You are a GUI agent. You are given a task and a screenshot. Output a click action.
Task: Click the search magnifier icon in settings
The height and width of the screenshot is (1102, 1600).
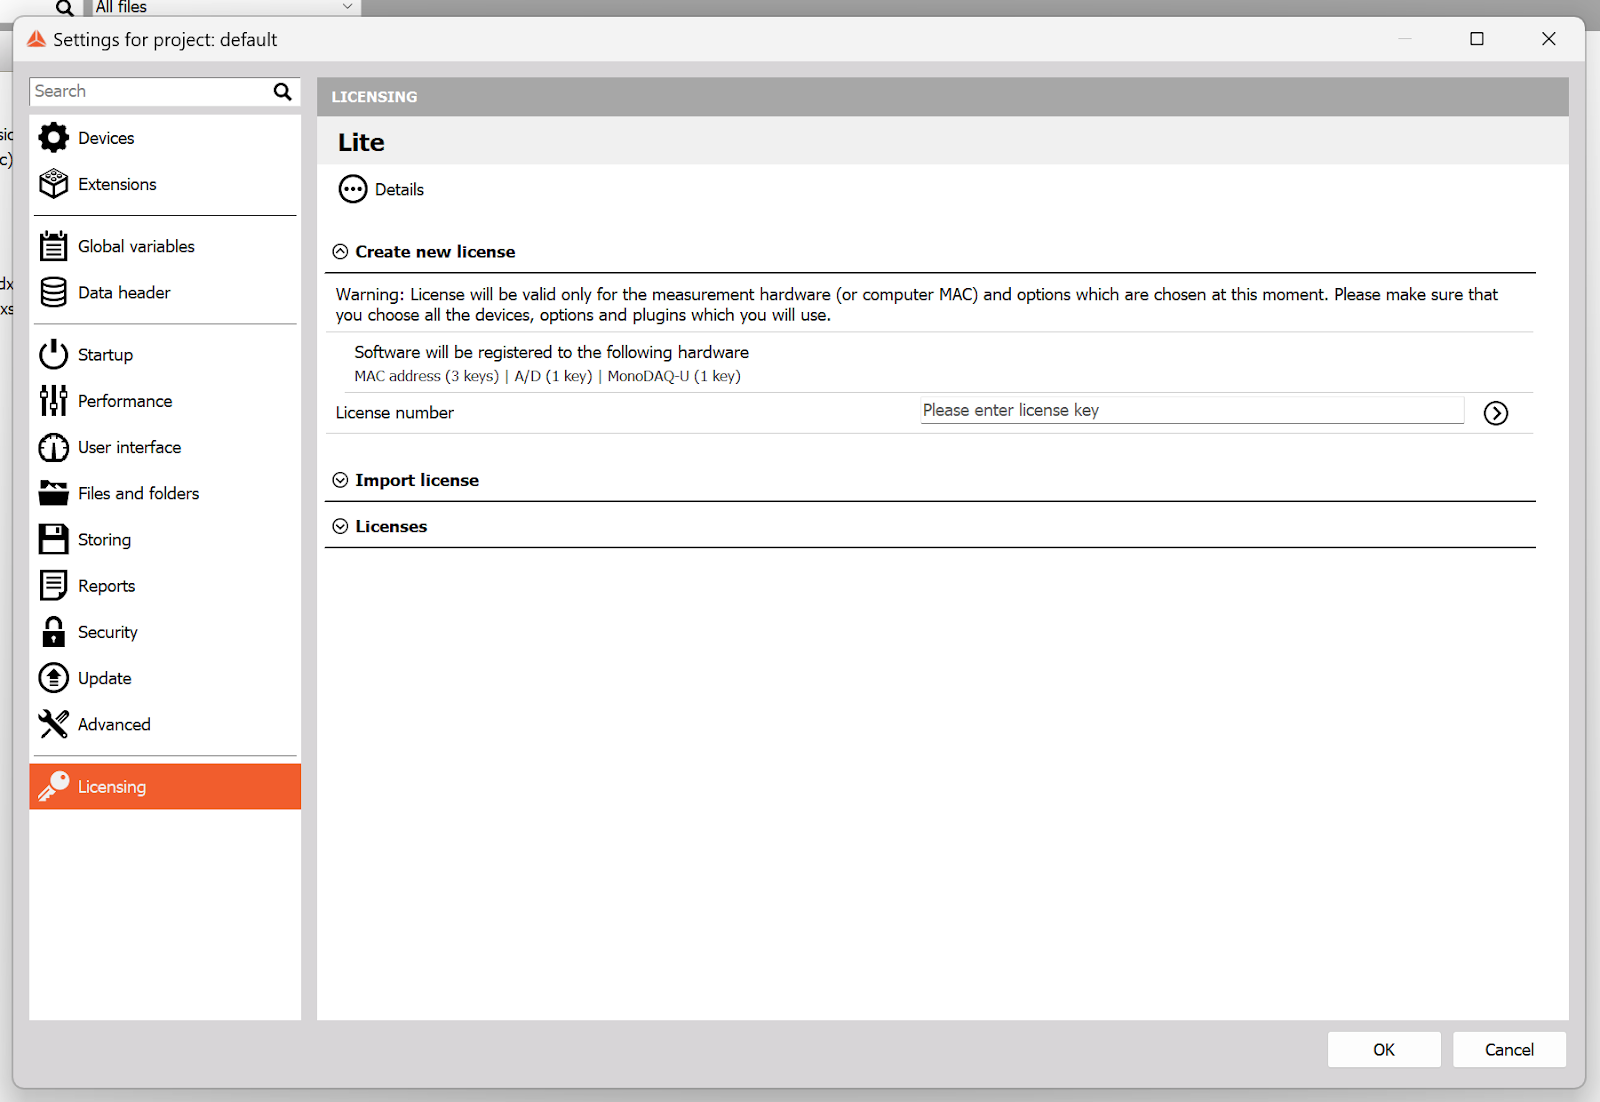tap(283, 91)
